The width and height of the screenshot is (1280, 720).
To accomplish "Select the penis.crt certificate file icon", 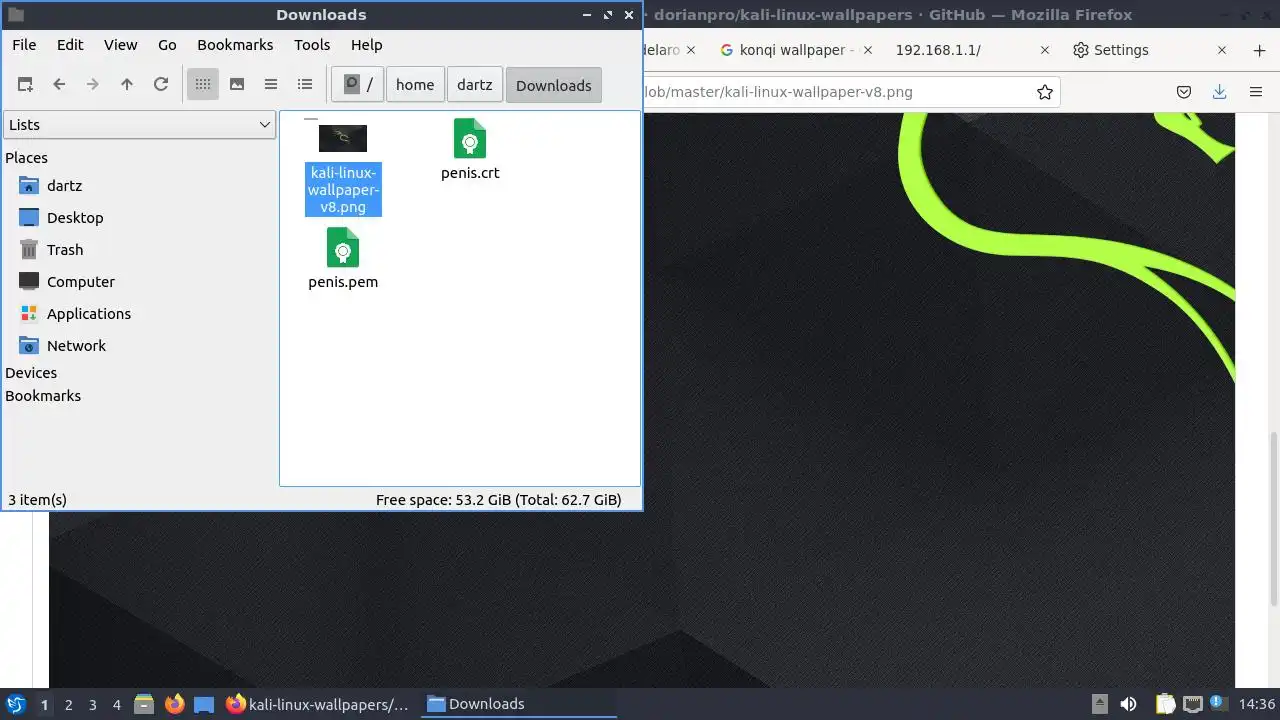I will tap(470, 138).
